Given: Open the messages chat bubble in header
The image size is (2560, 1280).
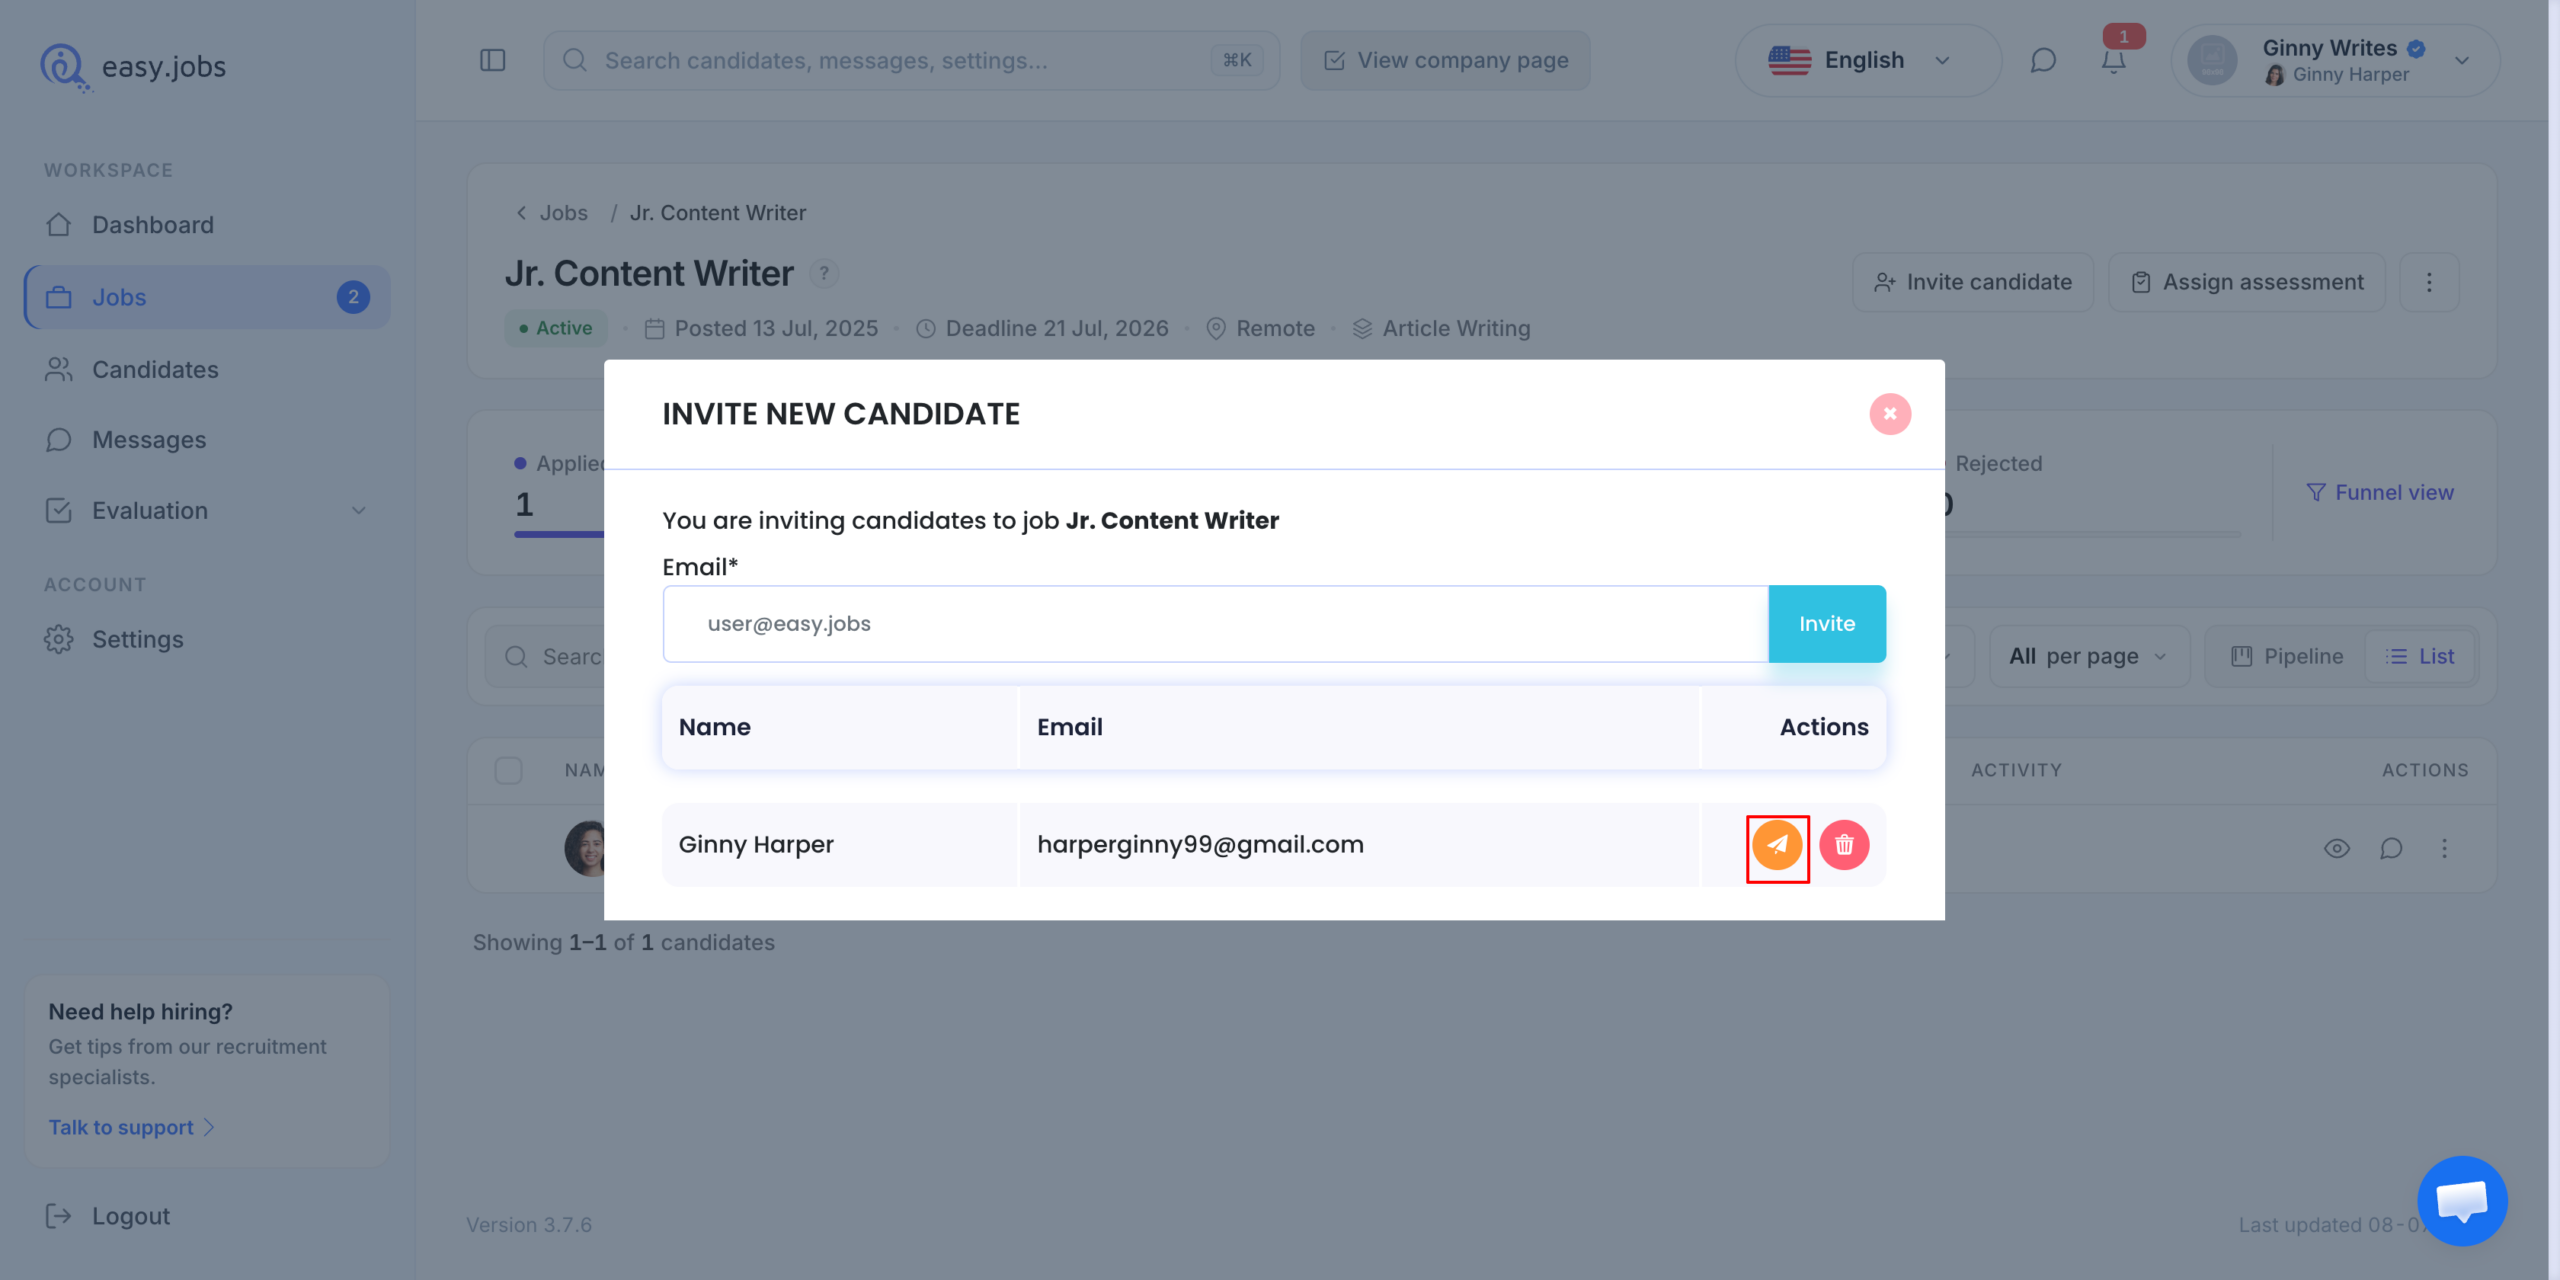Looking at the screenshot, I should coord(2043,61).
